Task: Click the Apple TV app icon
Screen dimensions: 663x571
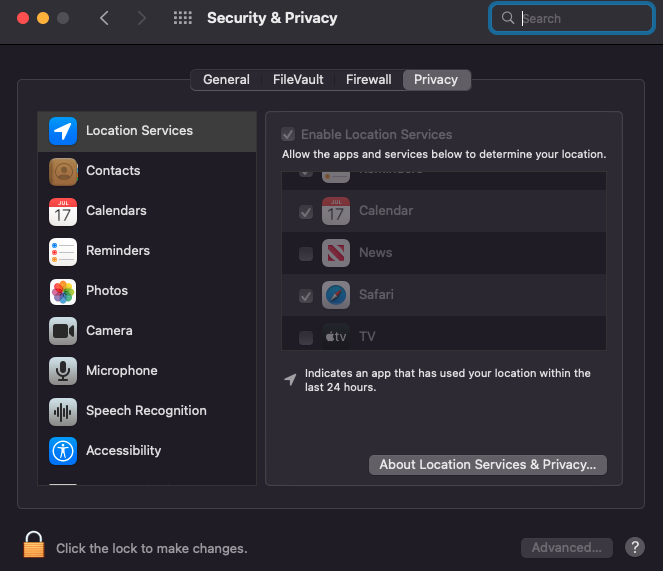Action: click(336, 336)
